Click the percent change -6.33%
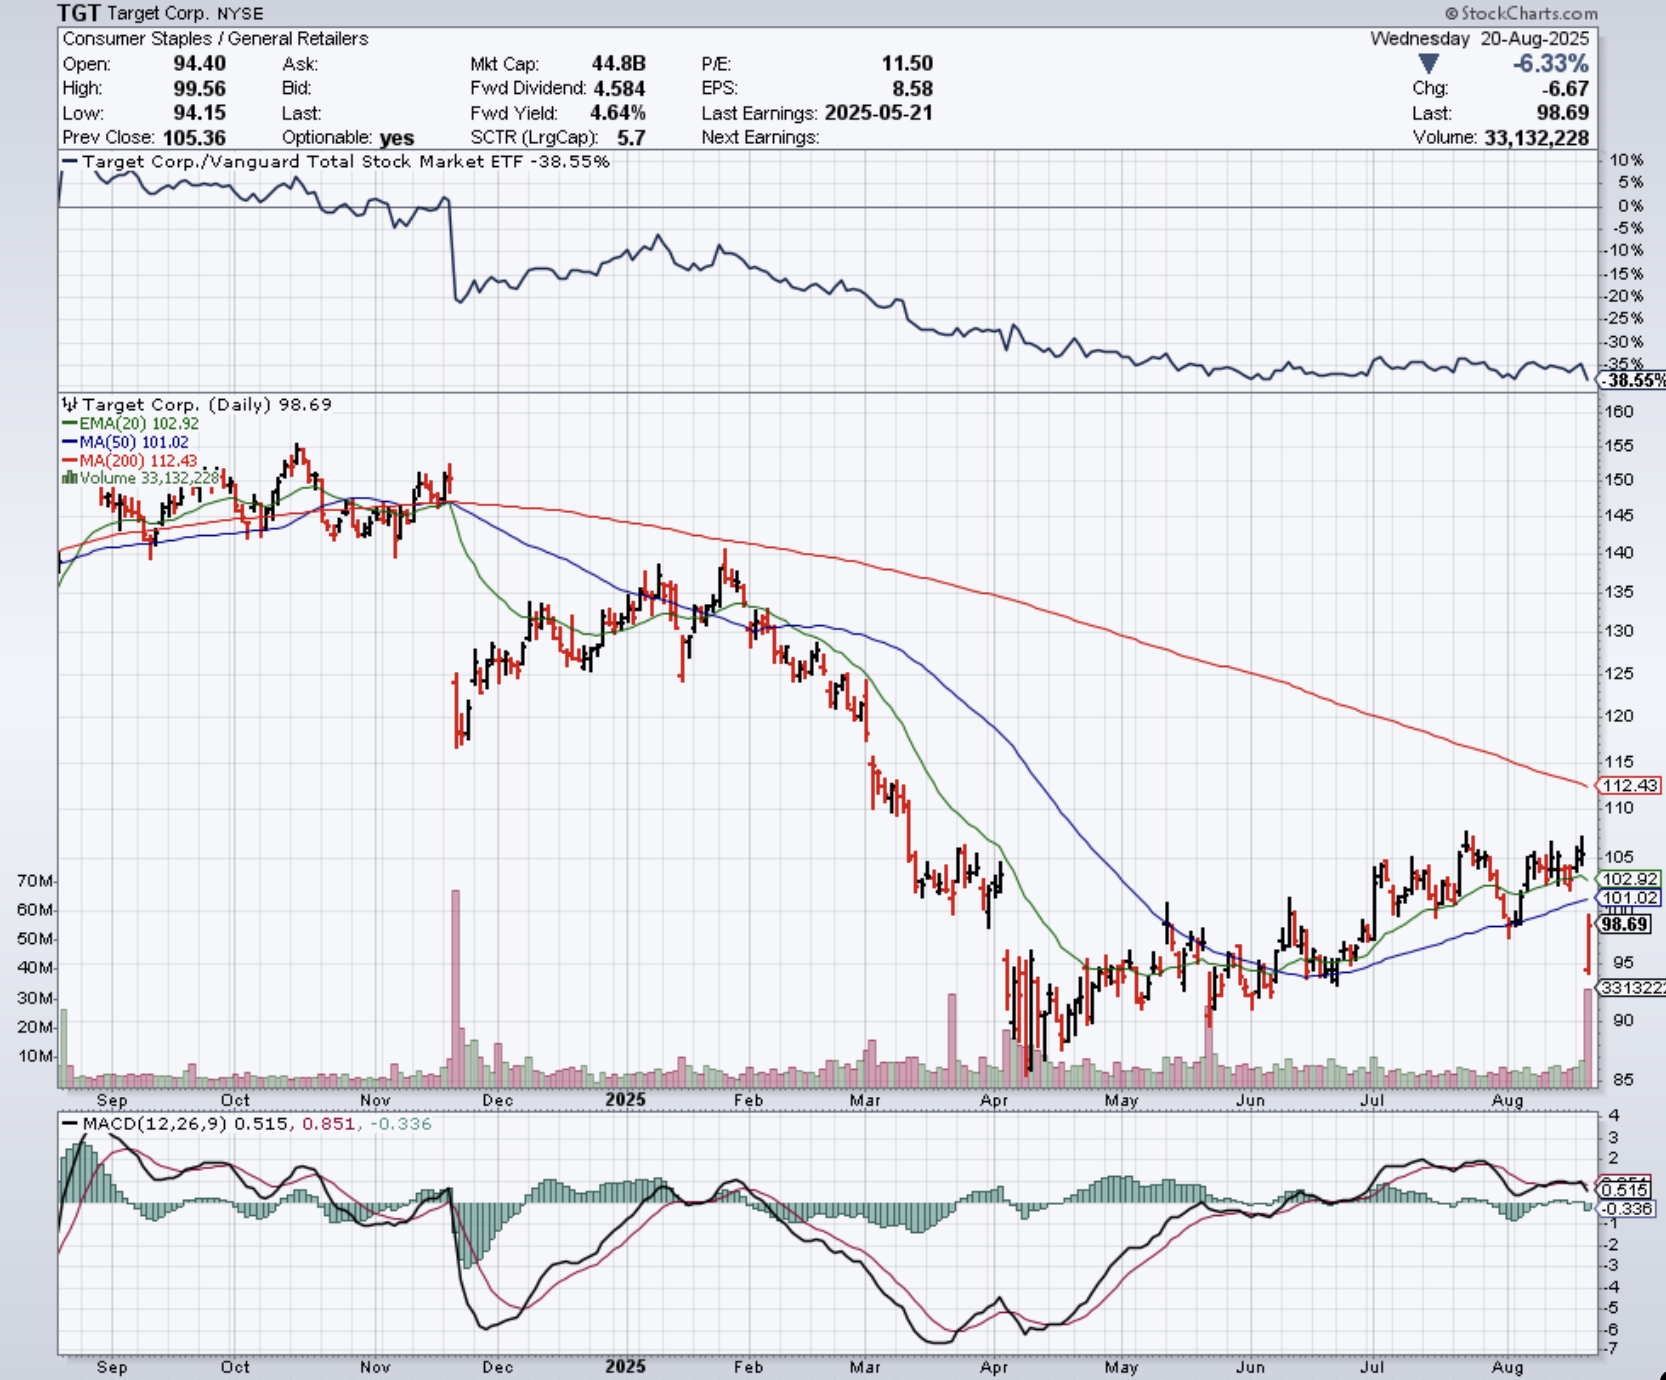The height and width of the screenshot is (1380, 1666). pyautogui.click(x=1550, y=64)
